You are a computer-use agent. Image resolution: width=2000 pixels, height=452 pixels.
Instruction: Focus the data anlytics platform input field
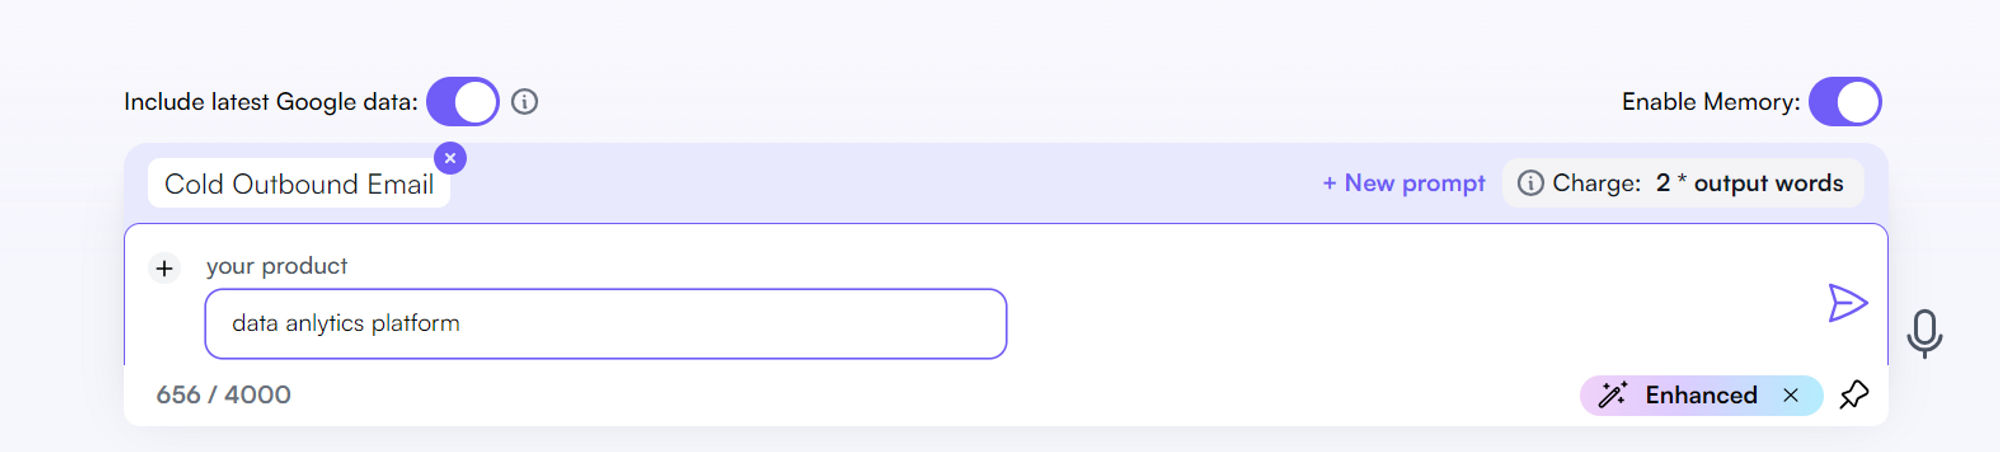[x=605, y=324]
